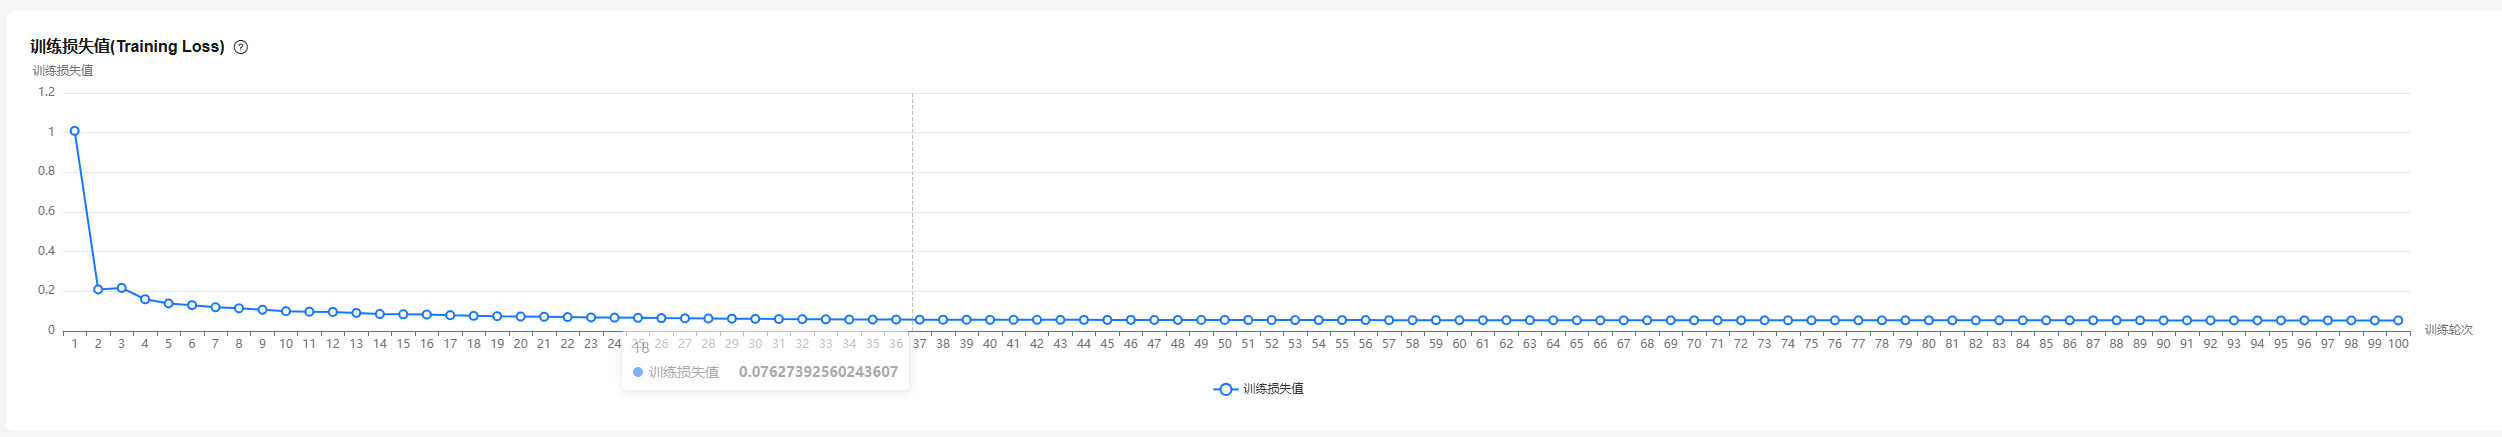Click the 训练损失值 legend label text
The image size is (2502, 437).
point(1273,389)
